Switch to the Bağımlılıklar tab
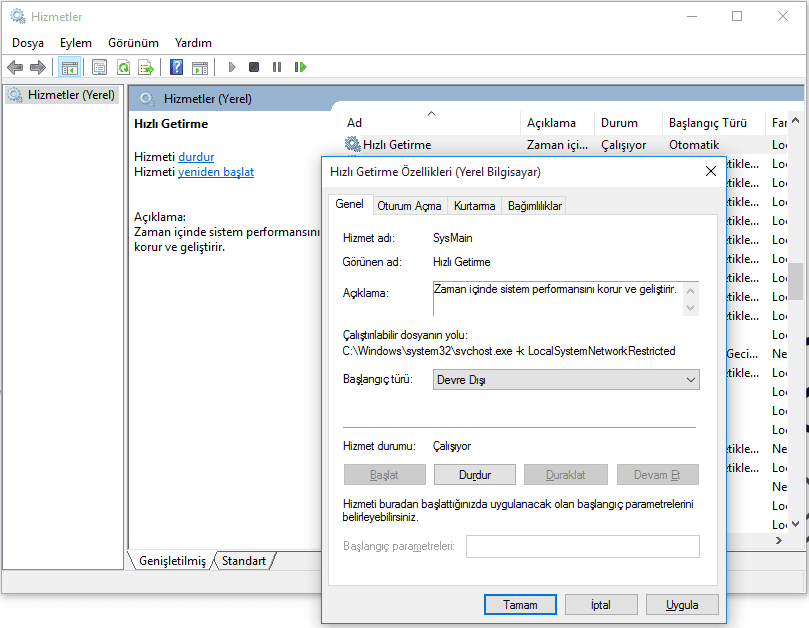The width and height of the screenshot is (809, 628). tap(535, 206)
